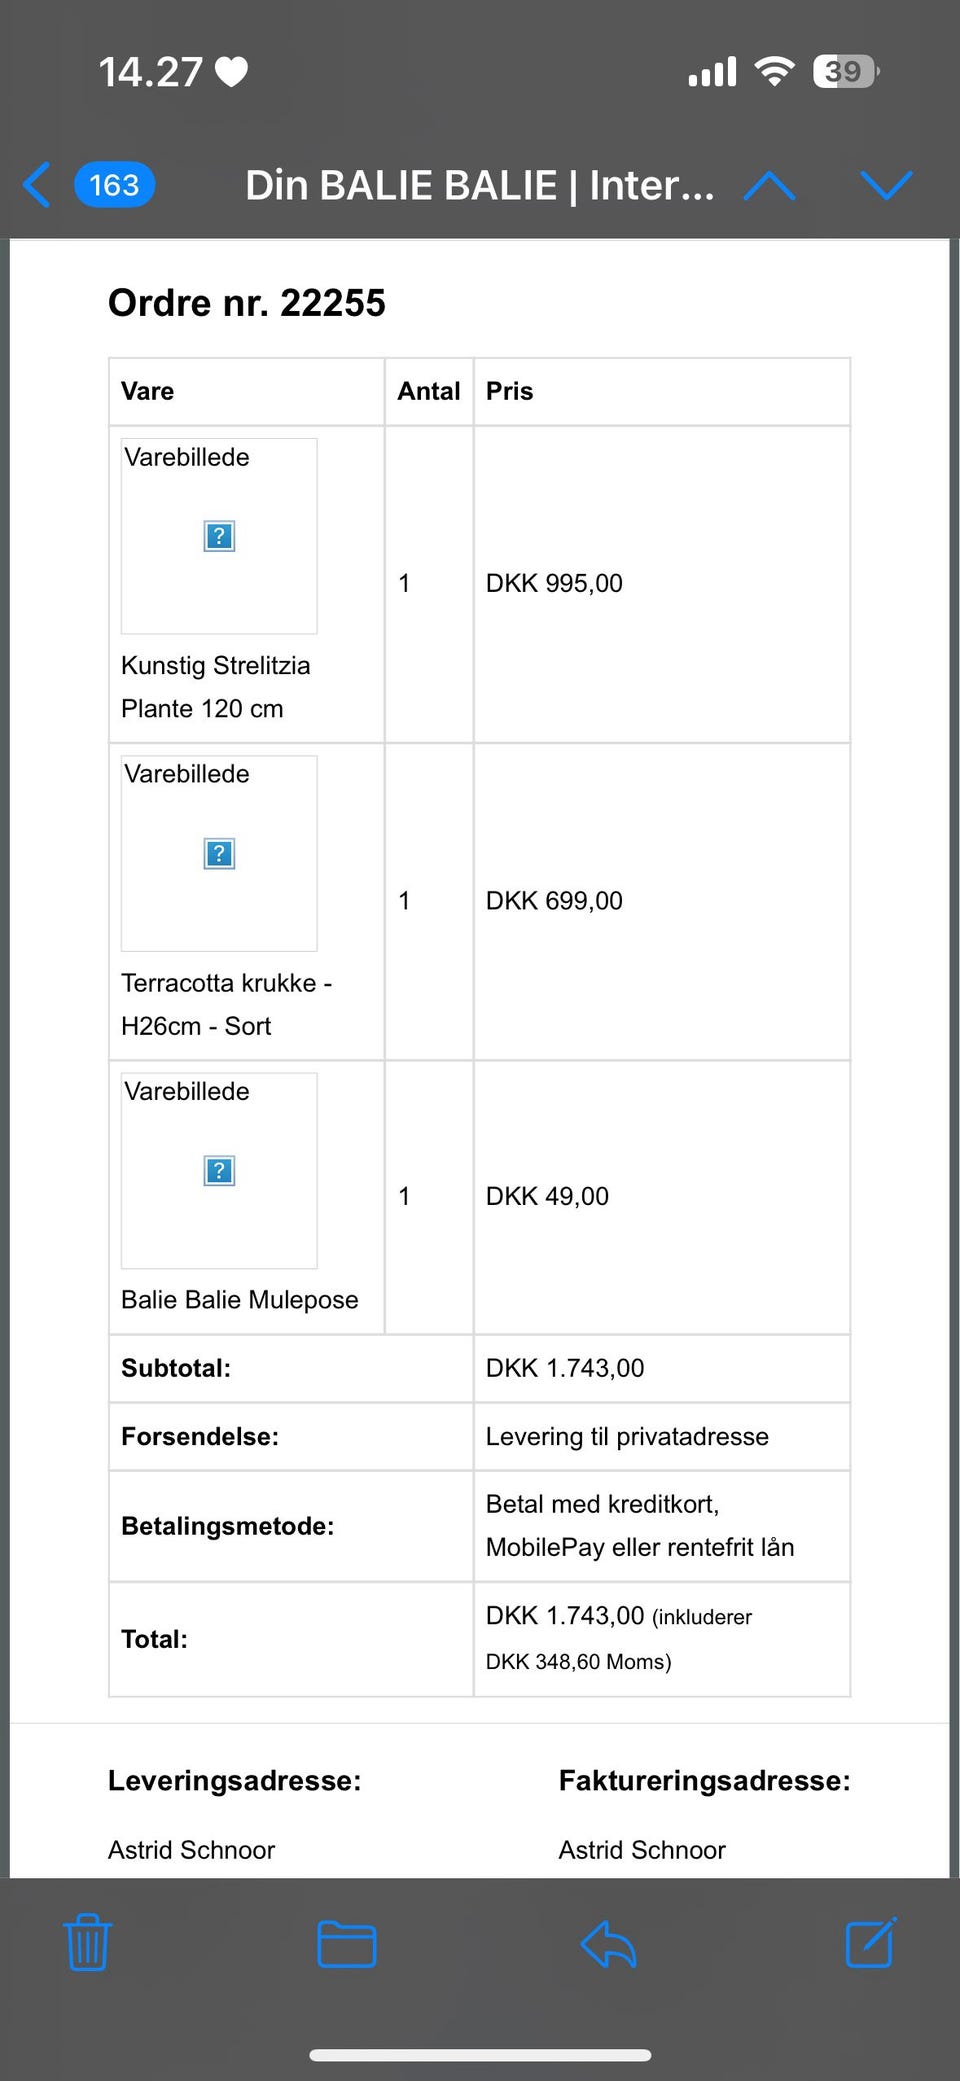Open the 163 unread messages badge
Viewport: 960px width, 2081px height.
(x=114, y=185)
